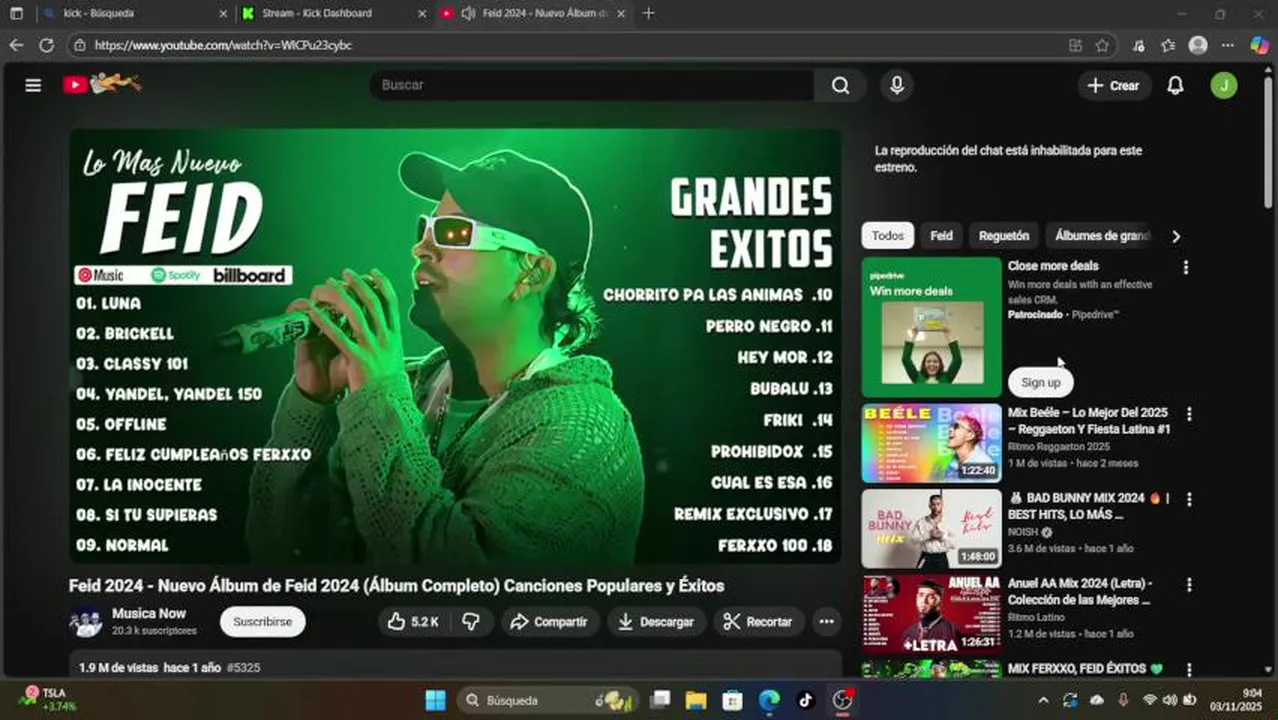Viewport: 1278px width, 720px height.
Task: Click the taskbar Búsqueda search box
Action: 548,700
